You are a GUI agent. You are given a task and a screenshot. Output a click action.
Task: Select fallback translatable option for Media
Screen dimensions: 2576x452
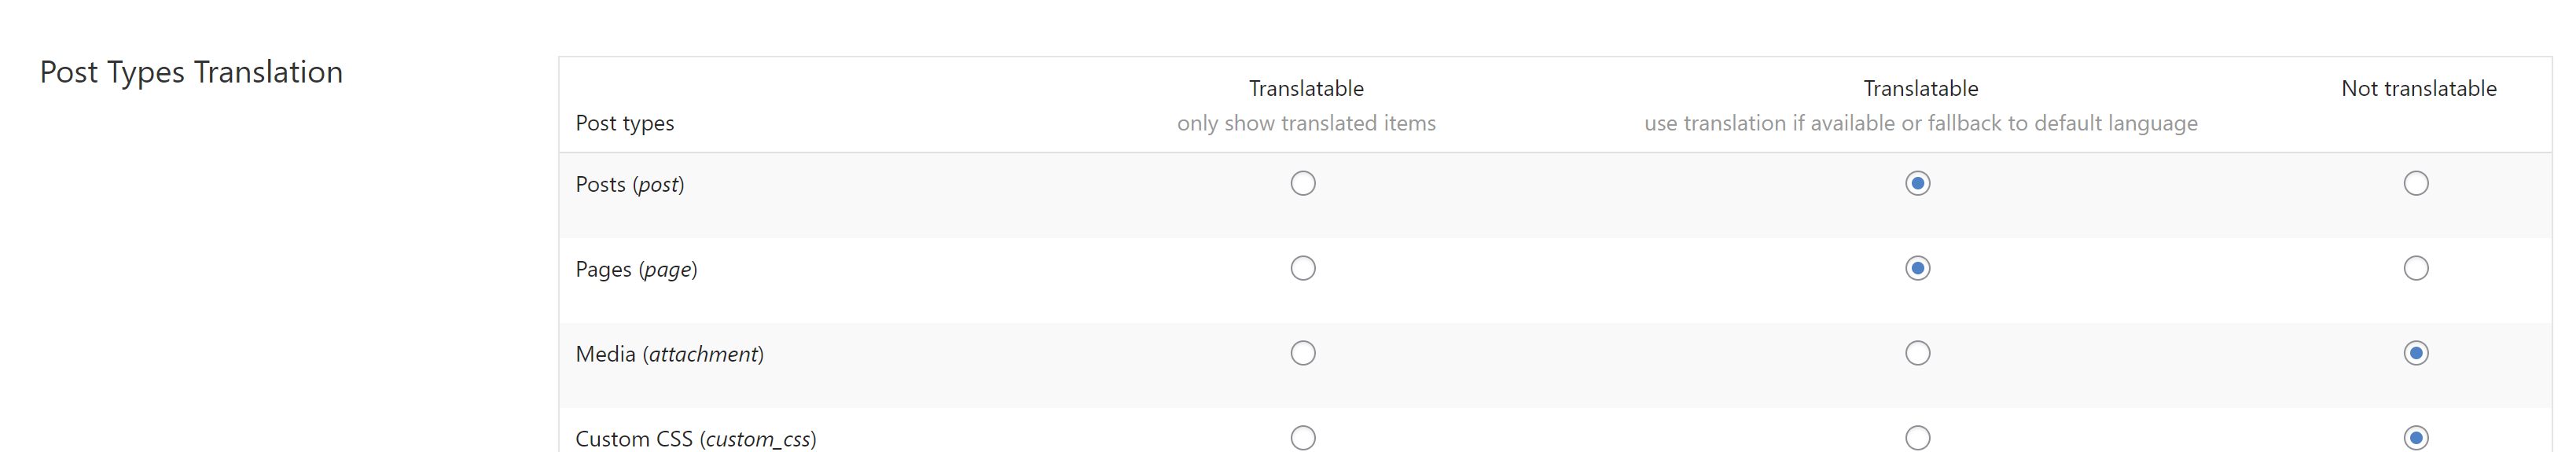pos(1917,353)
